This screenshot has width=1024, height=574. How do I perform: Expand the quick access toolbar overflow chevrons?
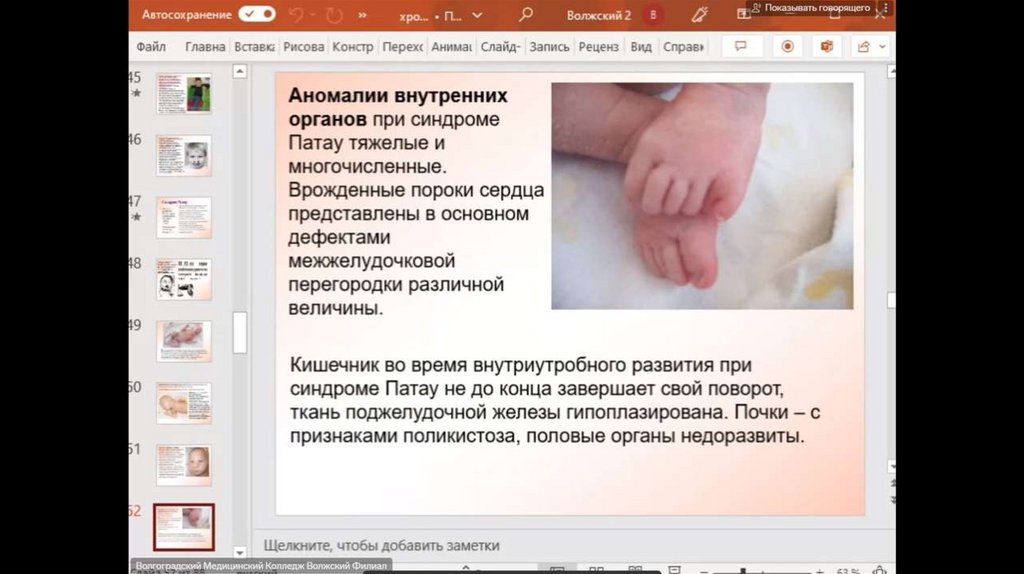pyautogui.click(x=361, y=15)
